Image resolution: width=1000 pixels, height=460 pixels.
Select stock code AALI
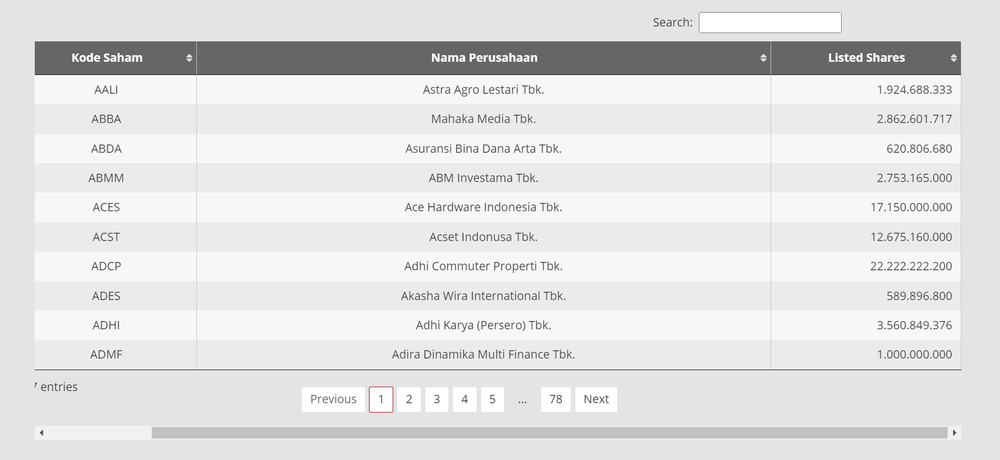pyautogui.click(x=106, y=90)
